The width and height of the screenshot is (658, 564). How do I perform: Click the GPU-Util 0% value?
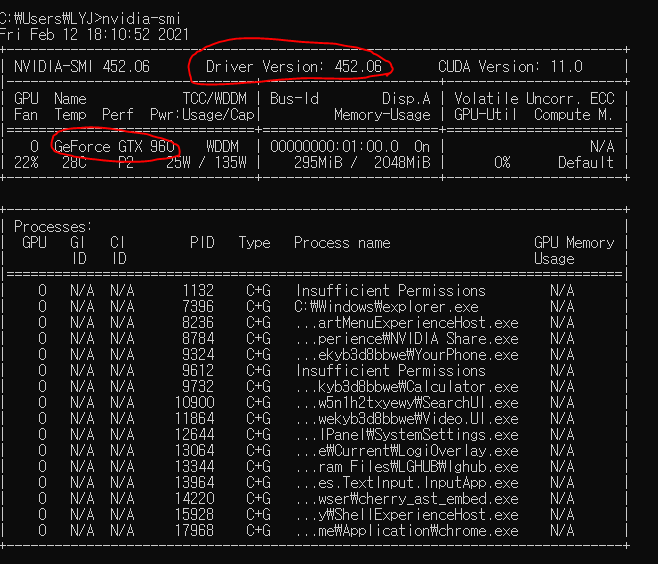click(x=502, y=162)
